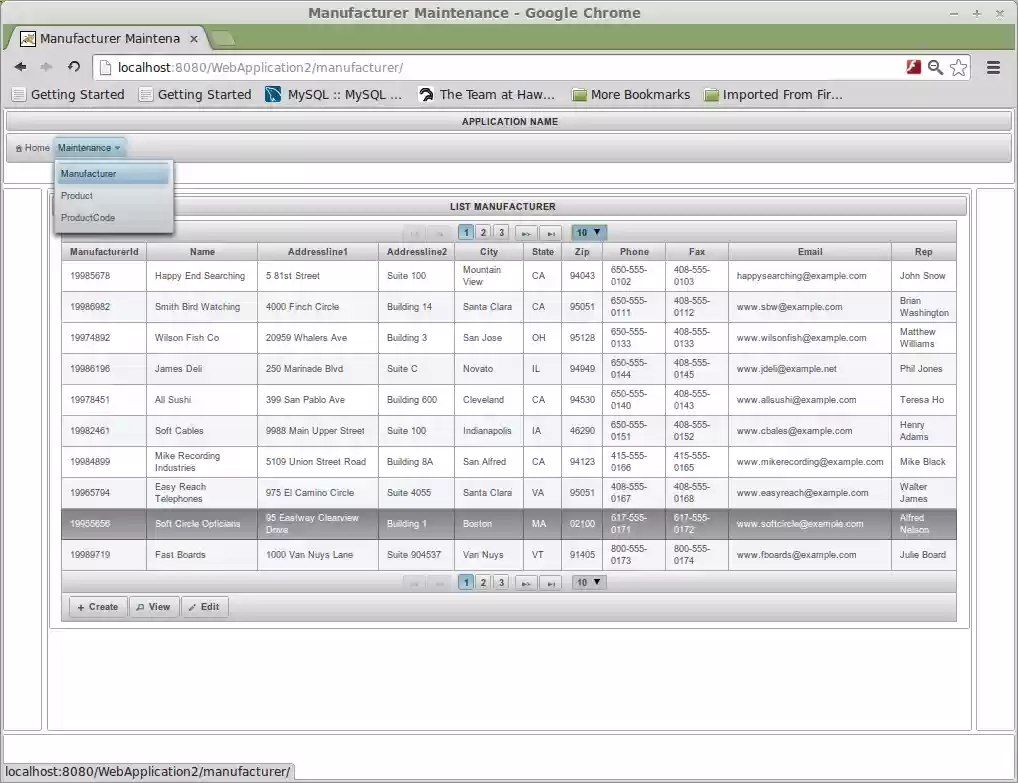Screen dimensions: 1018x783
Task: Open the Maintenance dropdown menu
Action: click(89, 148)
